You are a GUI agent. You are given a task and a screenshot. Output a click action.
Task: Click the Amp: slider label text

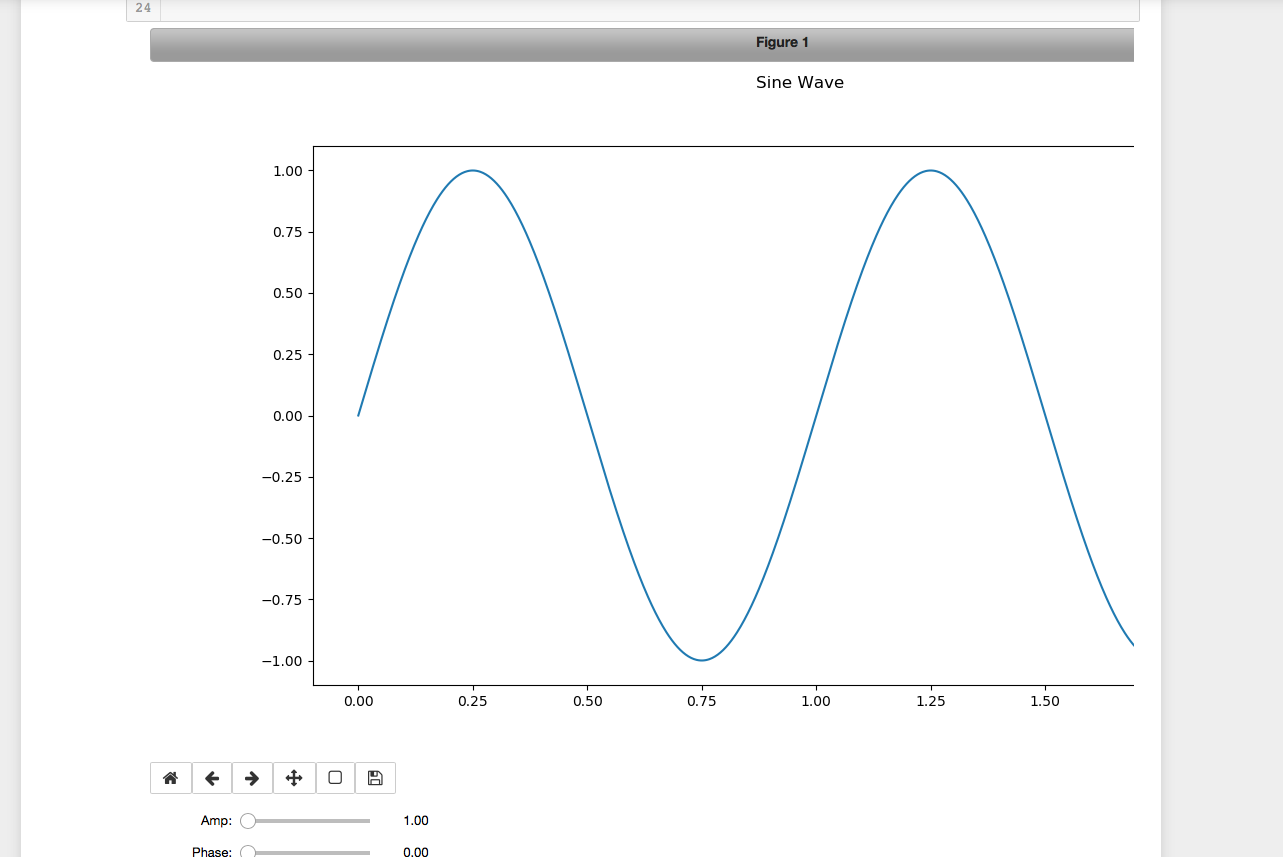pos(214,820)
